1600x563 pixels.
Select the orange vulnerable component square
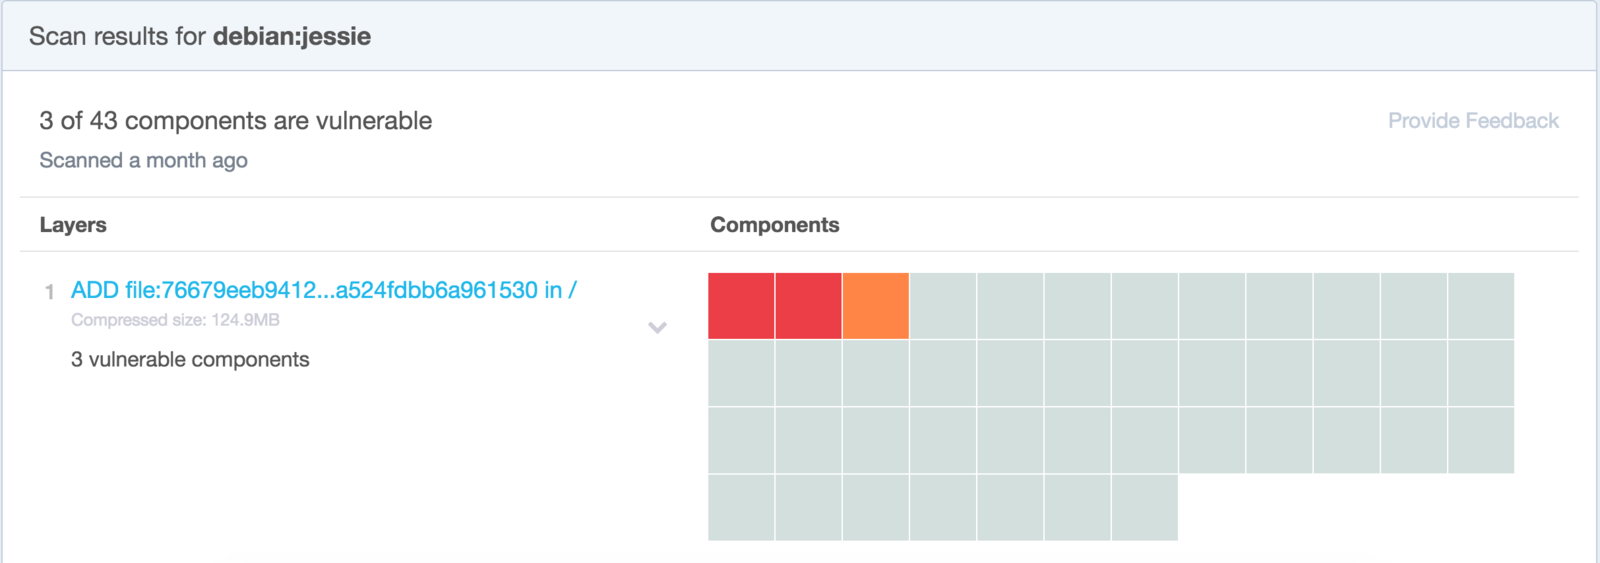pos(876,306)
